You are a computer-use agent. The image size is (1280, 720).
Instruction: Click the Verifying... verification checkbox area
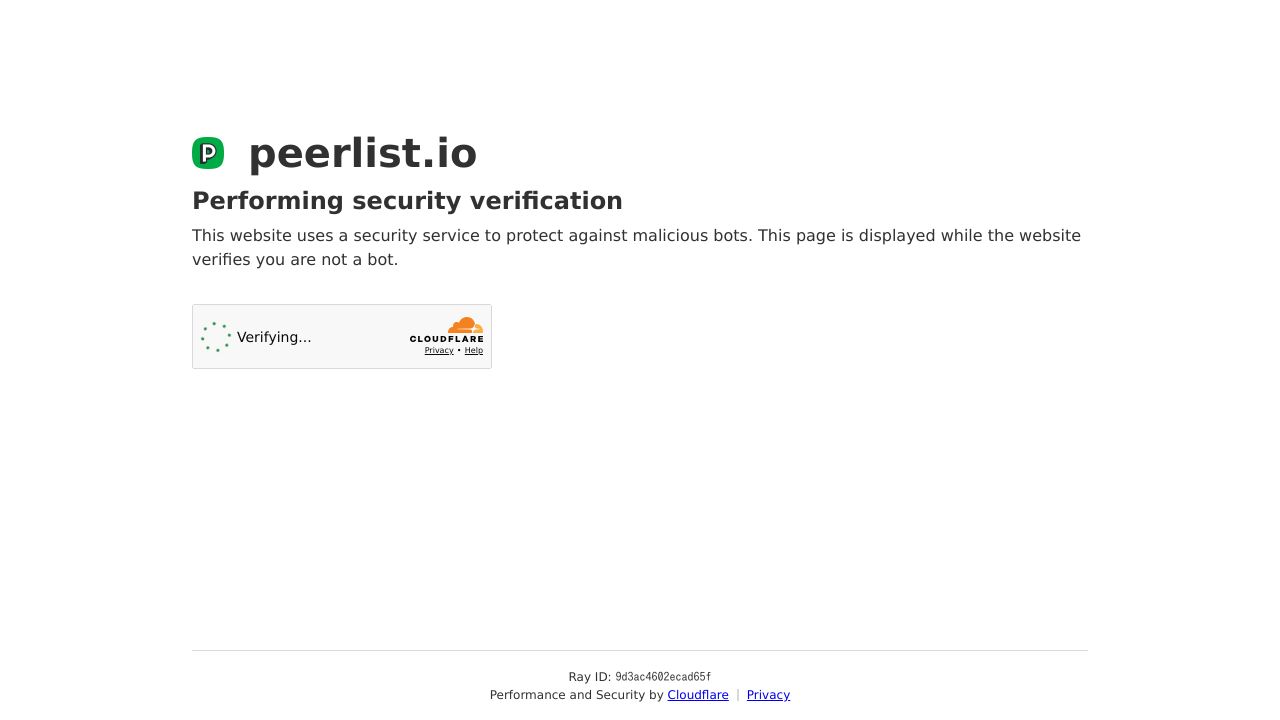274,337
